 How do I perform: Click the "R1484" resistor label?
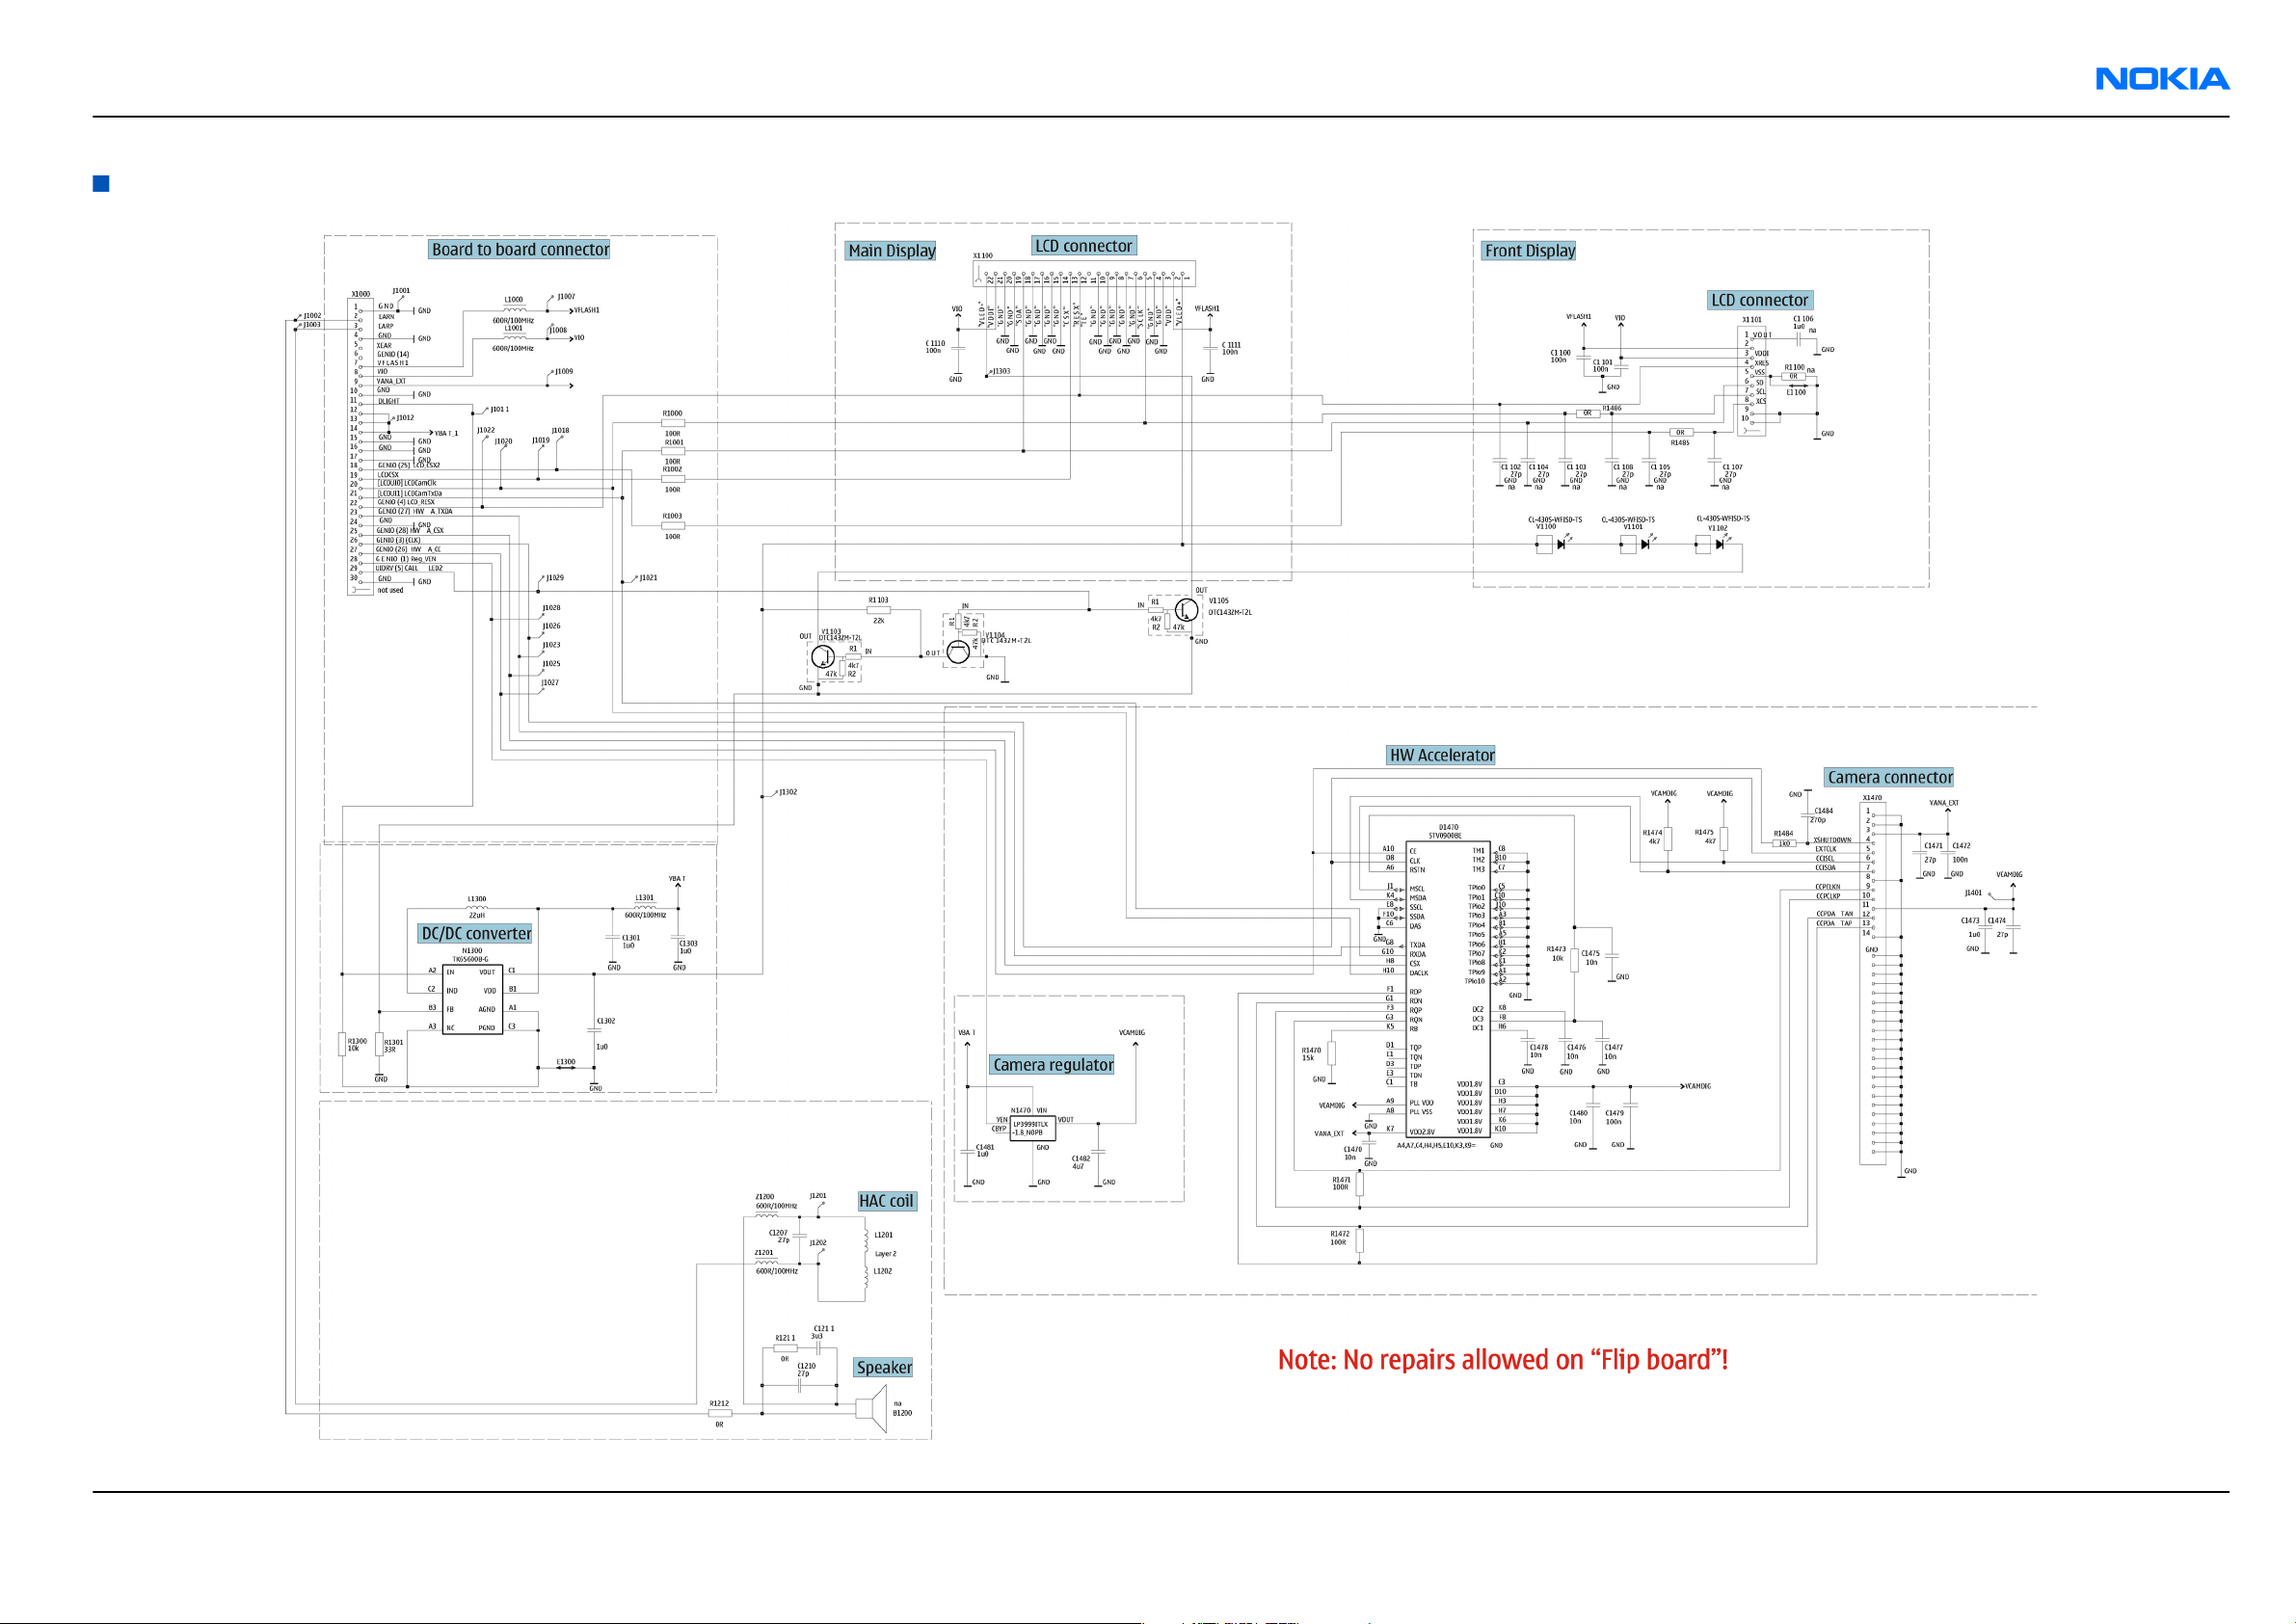[1783, 833]
